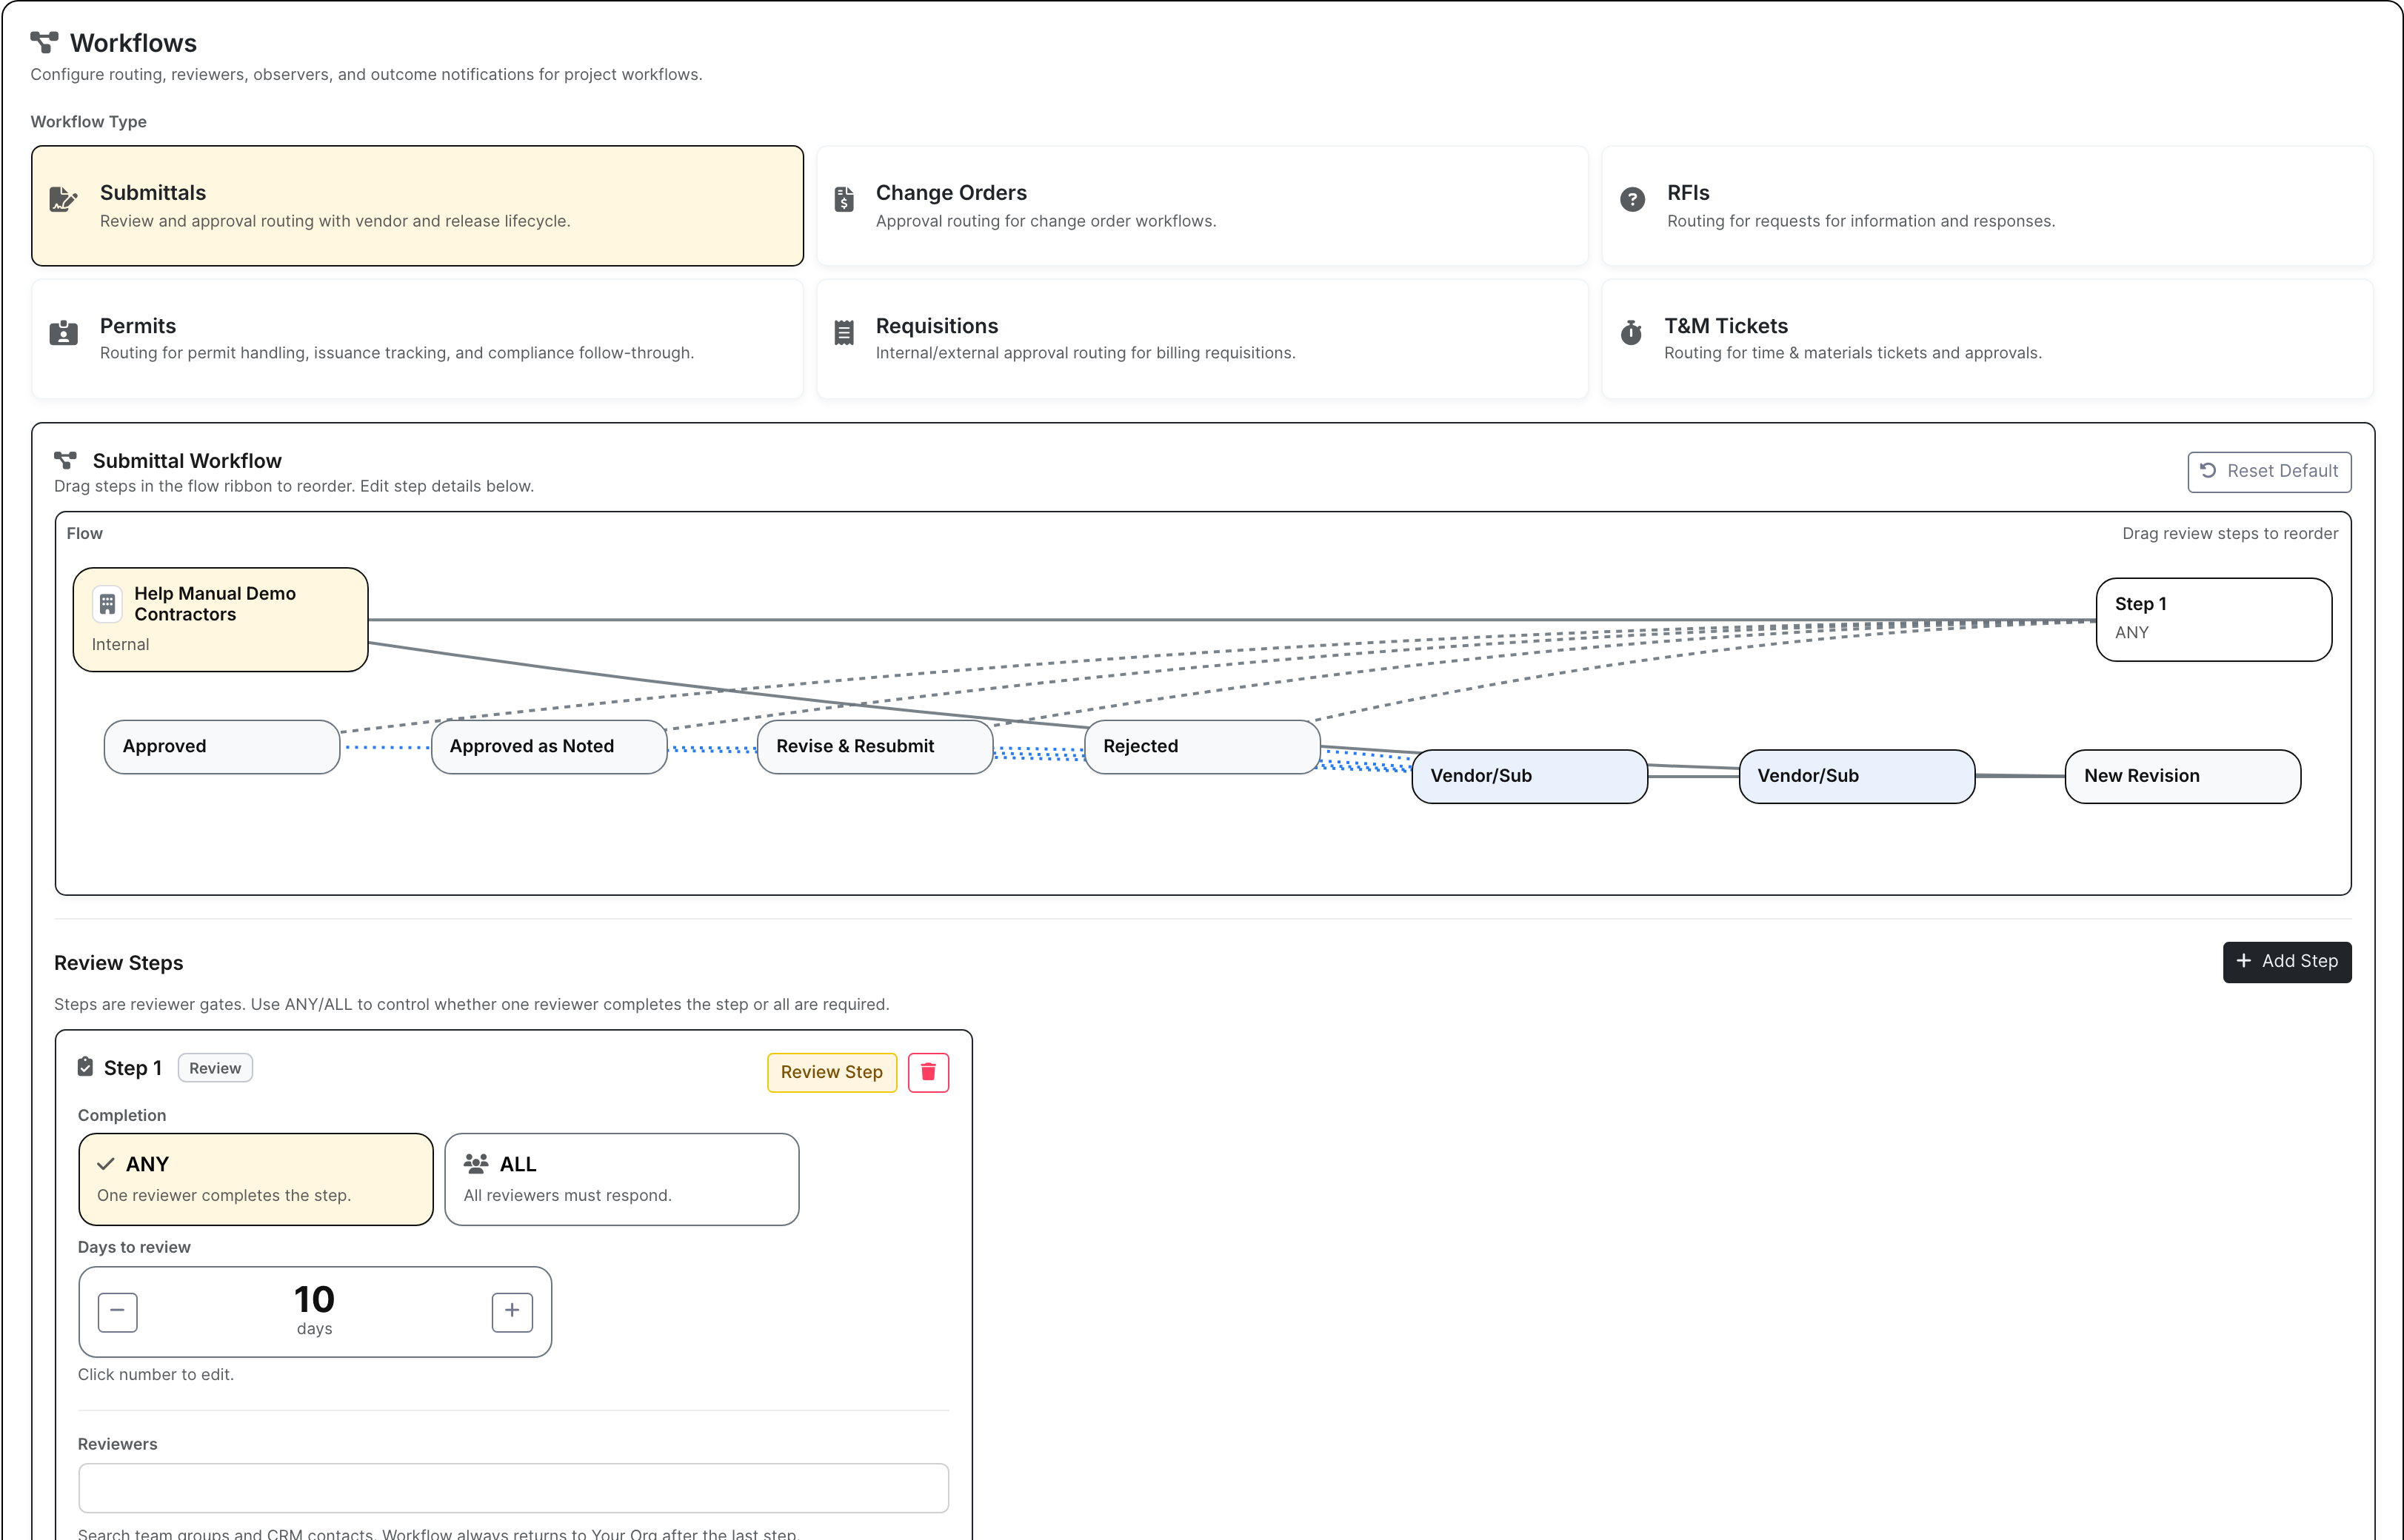Choose ALL completion option
This screenshot has height=1540, width=2404.
622,1179
